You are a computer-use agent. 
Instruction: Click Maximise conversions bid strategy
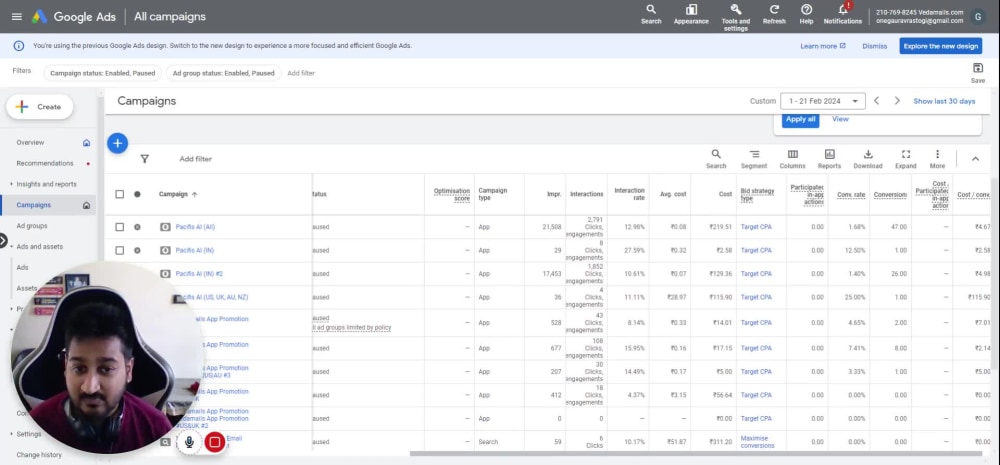coord(757,442)
